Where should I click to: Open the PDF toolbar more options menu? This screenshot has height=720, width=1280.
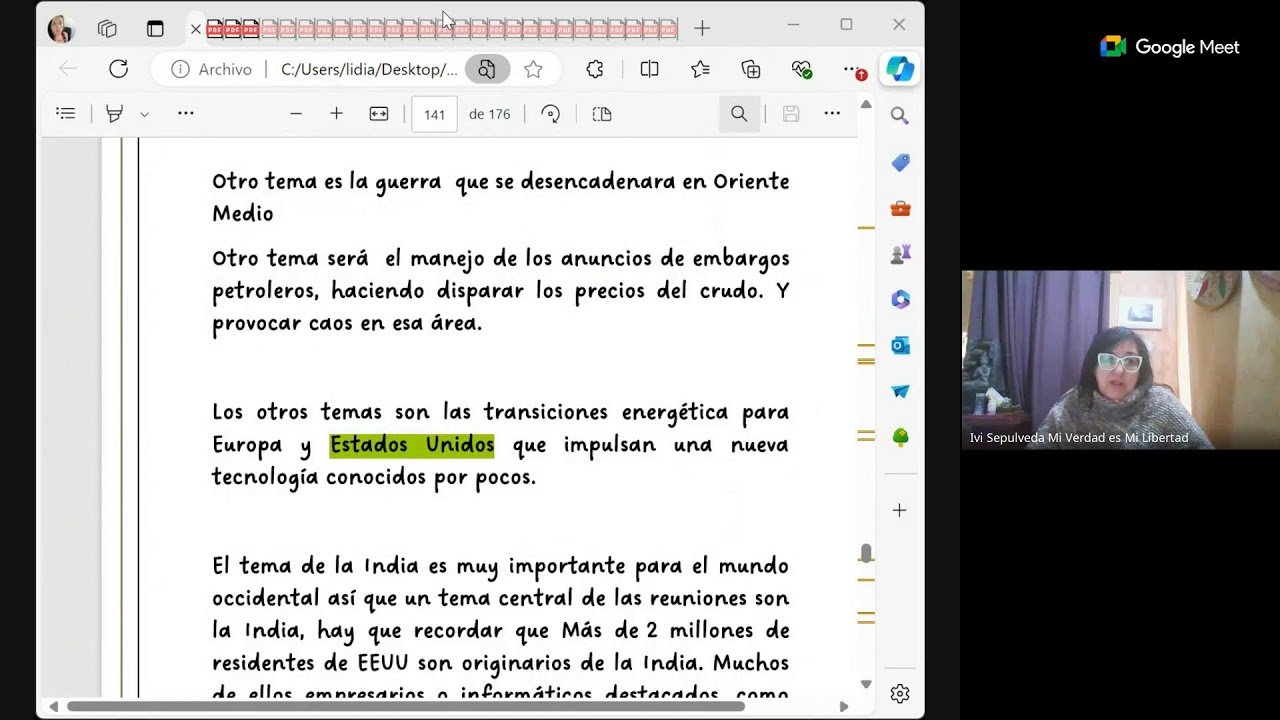832,113
